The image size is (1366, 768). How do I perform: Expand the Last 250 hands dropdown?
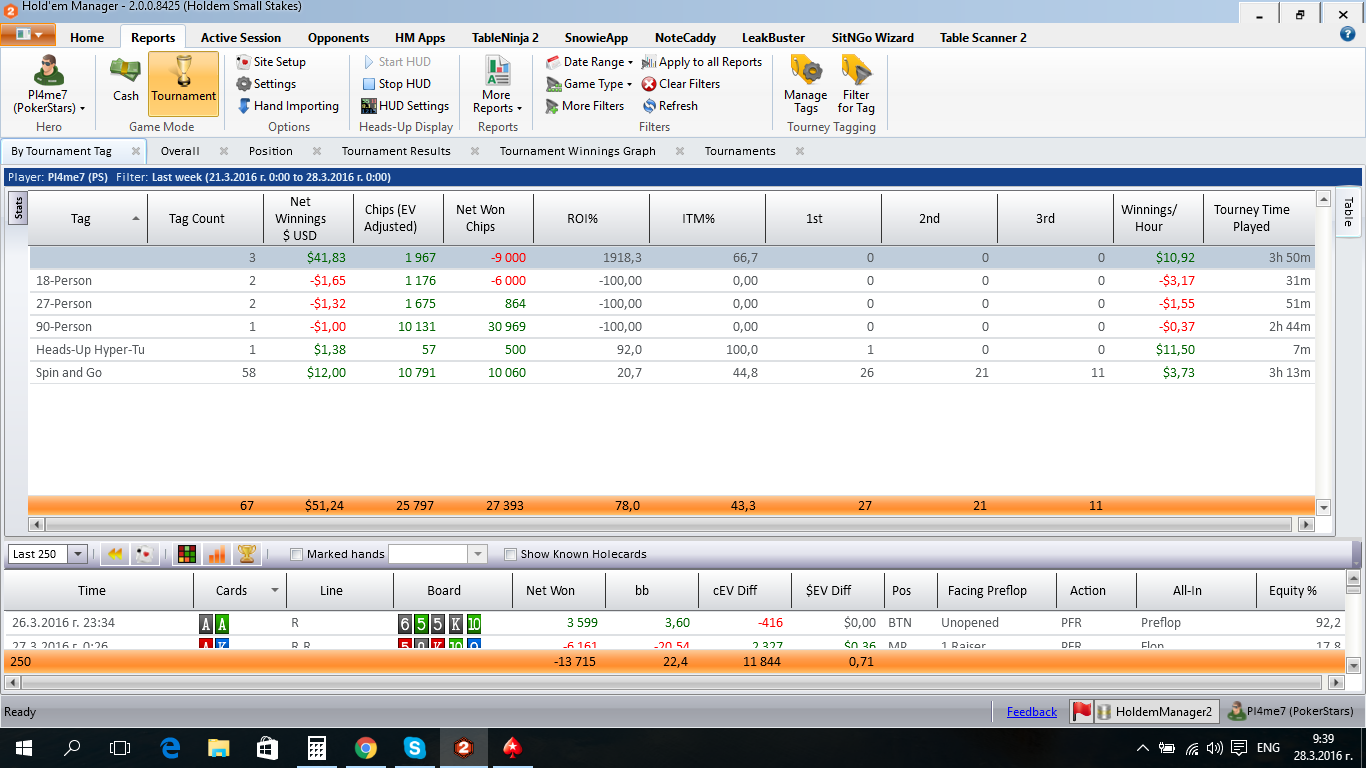coord(78,554)
